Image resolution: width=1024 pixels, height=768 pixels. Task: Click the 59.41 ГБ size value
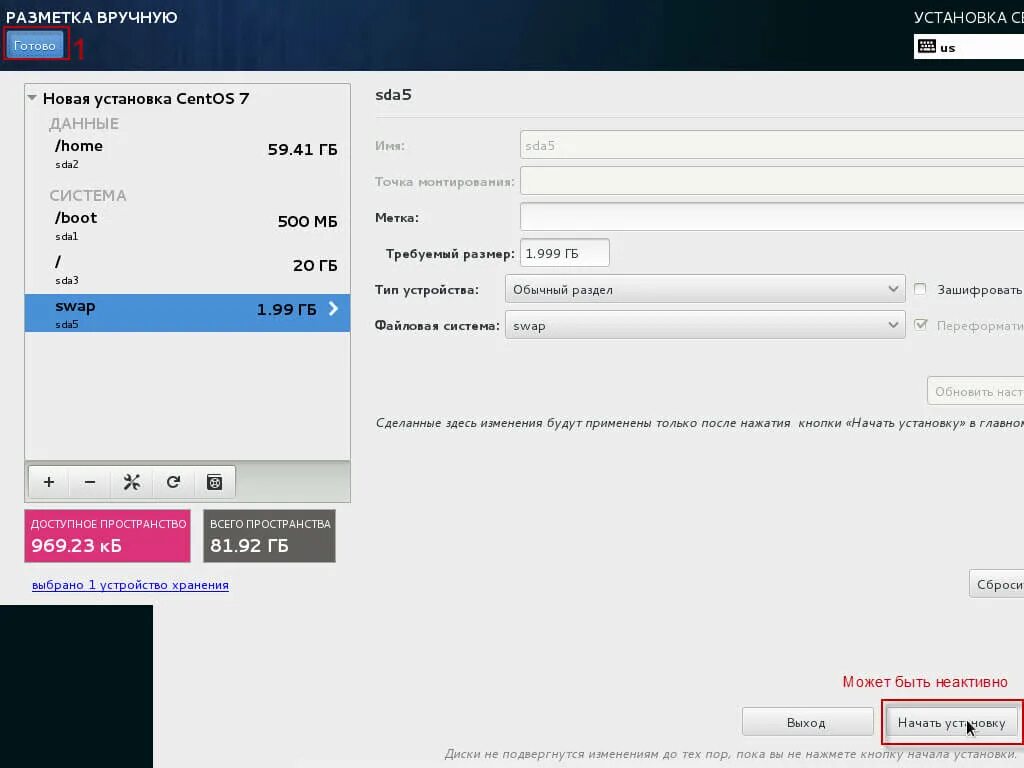coord(302,150)
